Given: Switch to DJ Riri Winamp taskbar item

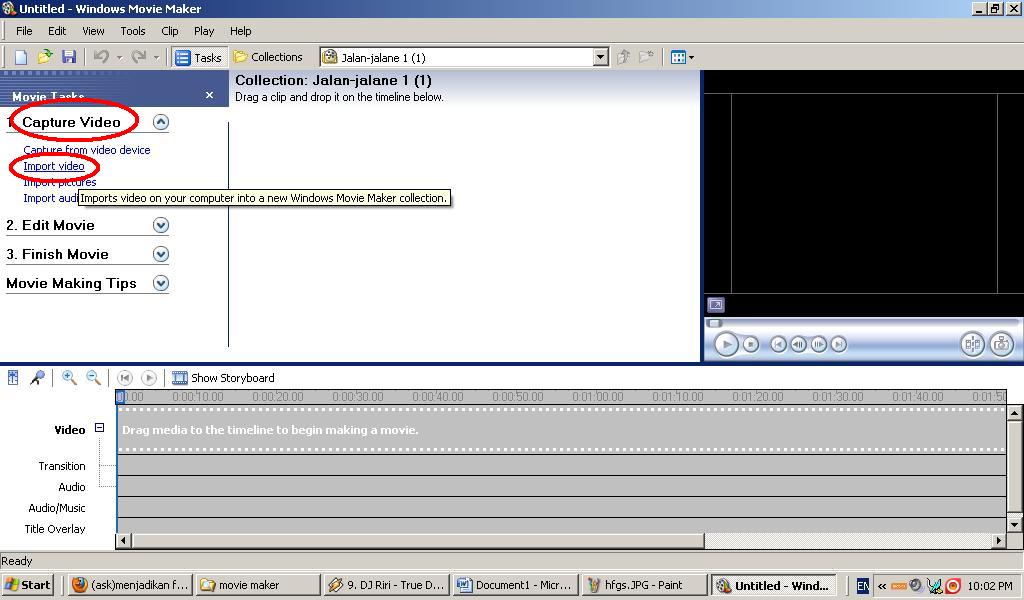Looking at the screenshot, I should click(386, 585).
